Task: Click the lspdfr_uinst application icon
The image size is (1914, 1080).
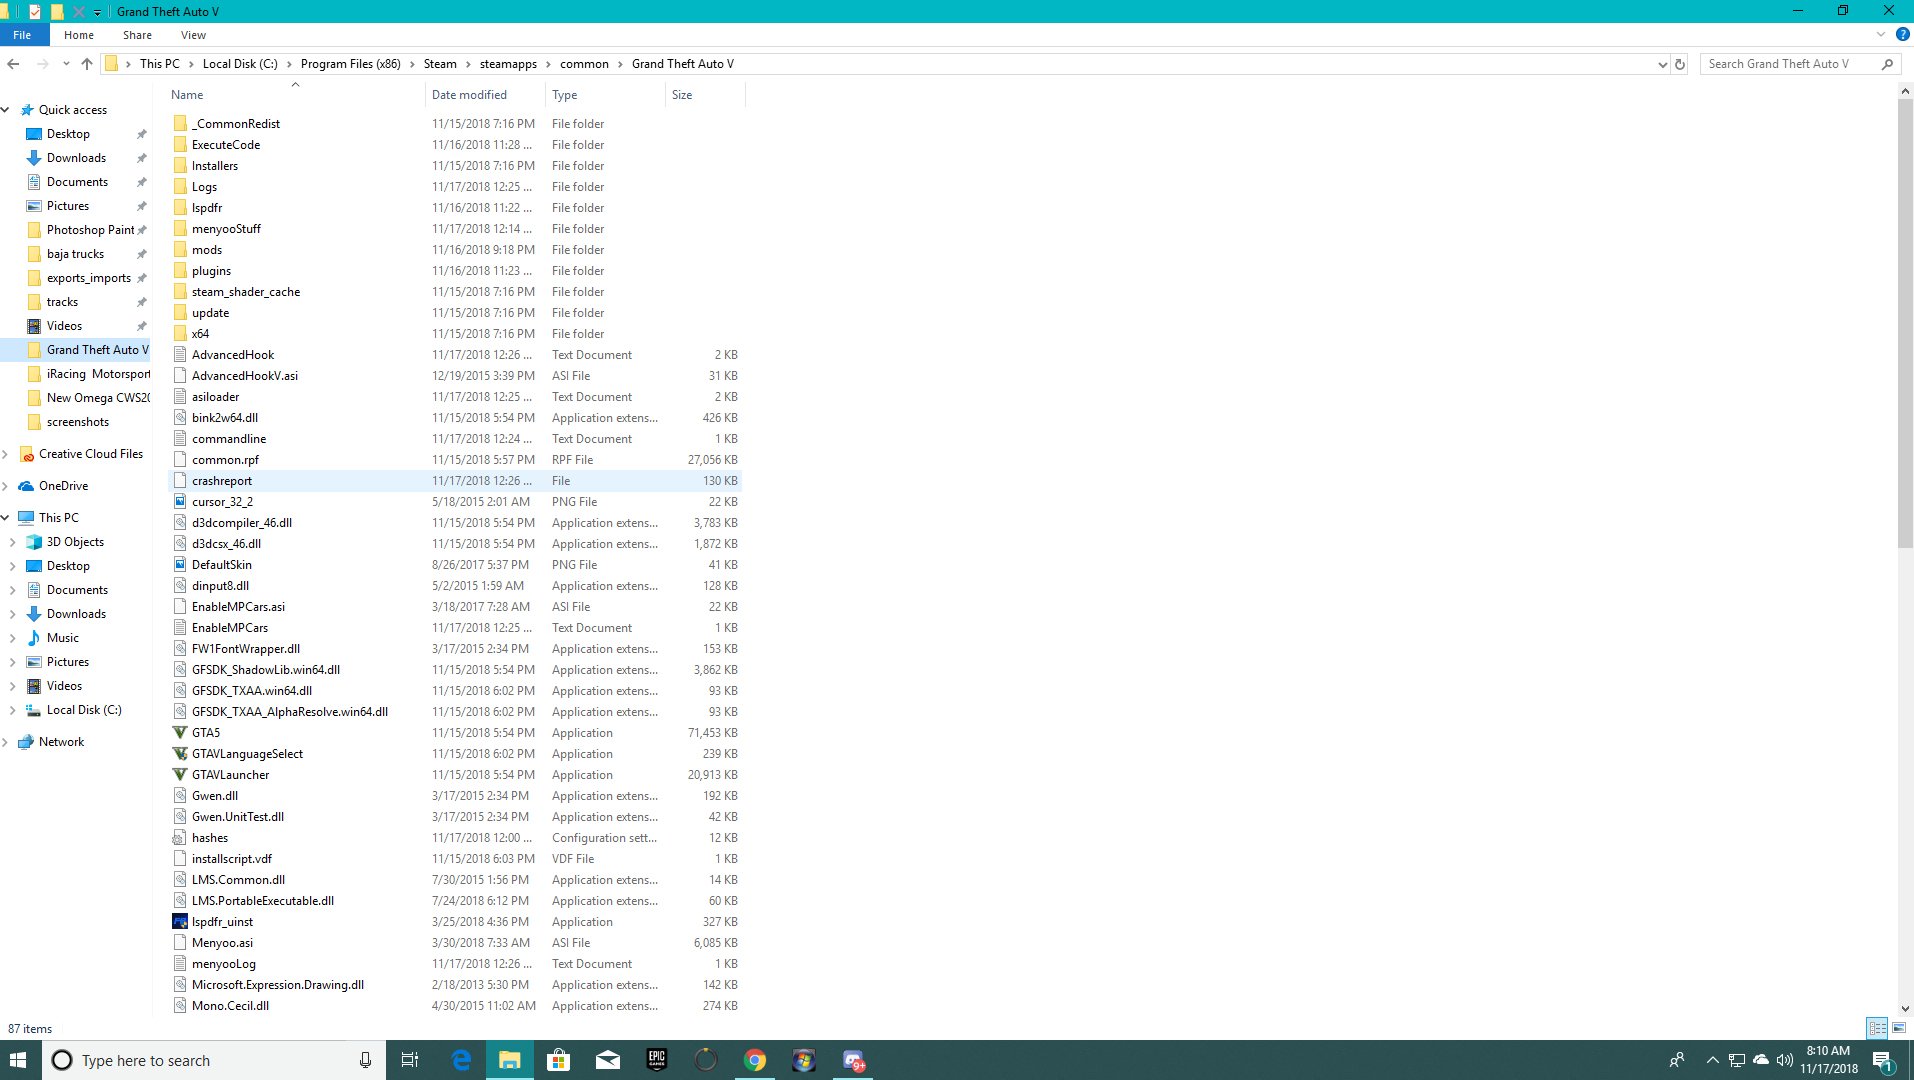Action: 180,922
